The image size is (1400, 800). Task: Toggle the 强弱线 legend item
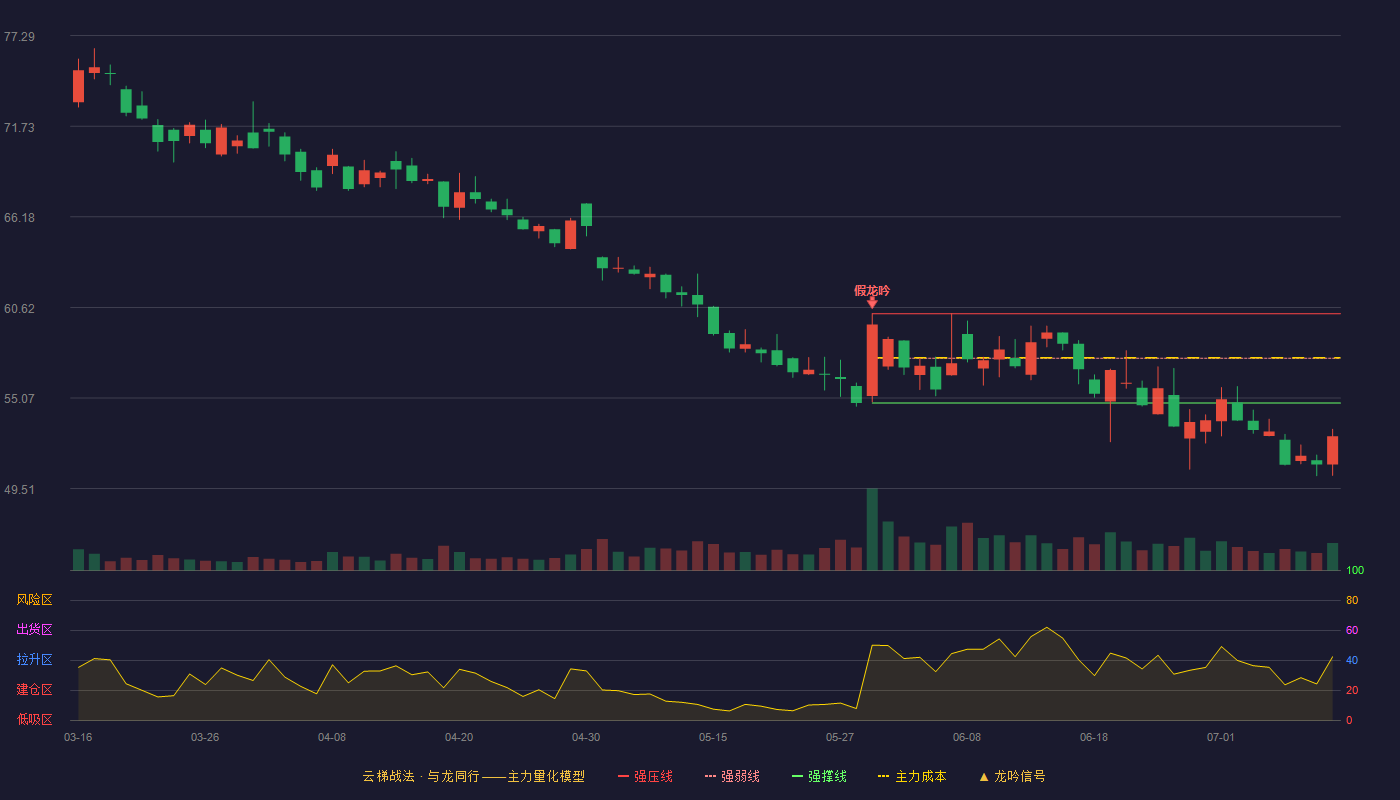tap(732, 776)
